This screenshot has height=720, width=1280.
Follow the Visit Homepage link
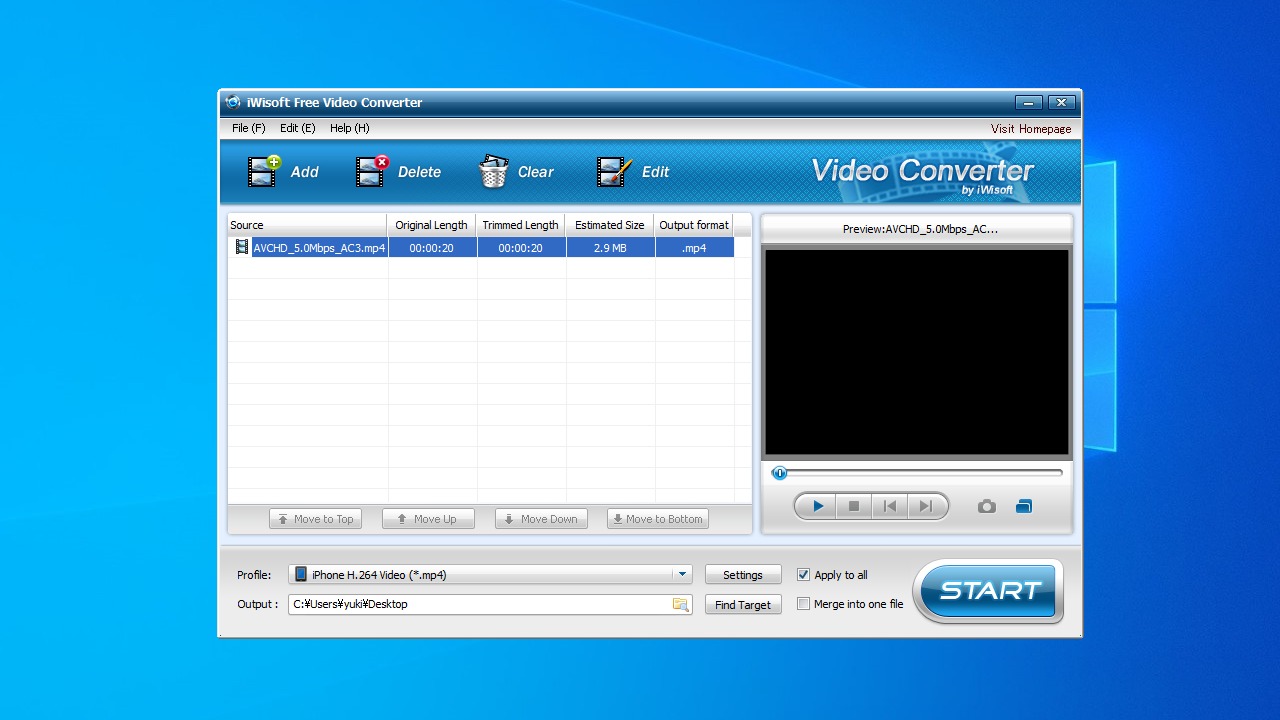[1031, 129]
